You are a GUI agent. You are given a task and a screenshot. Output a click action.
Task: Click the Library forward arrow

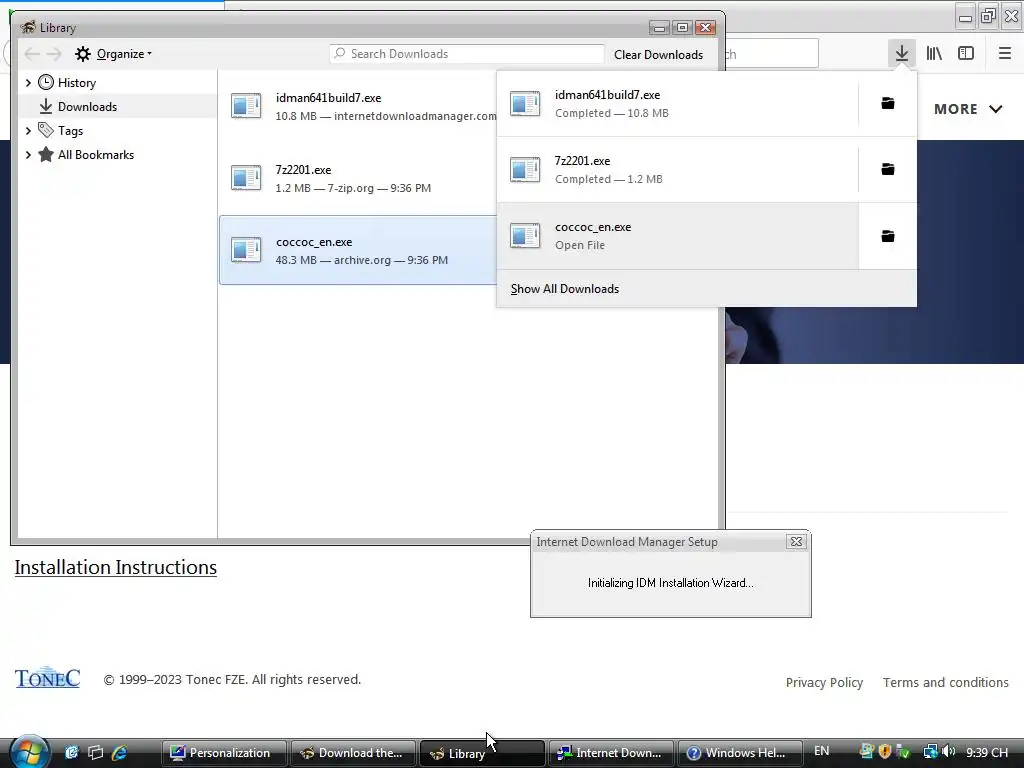point(54,54)
